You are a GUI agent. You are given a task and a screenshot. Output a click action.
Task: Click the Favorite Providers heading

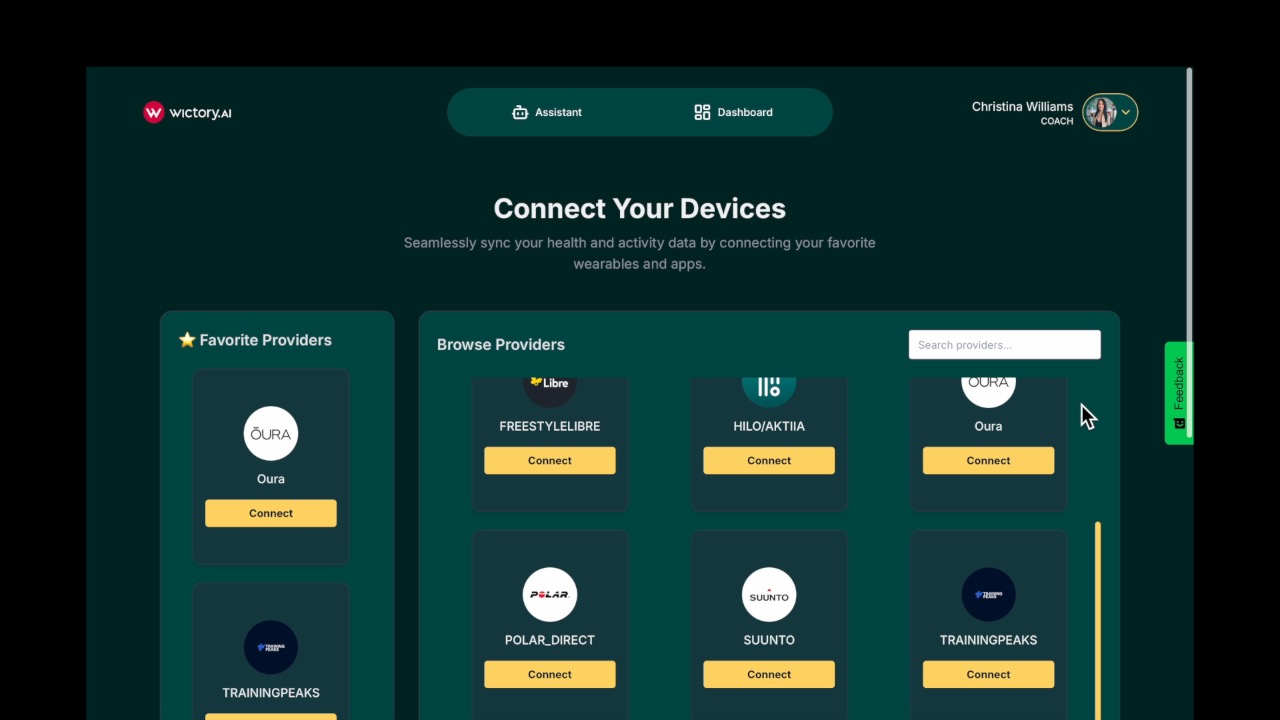[x=265, y=340]
